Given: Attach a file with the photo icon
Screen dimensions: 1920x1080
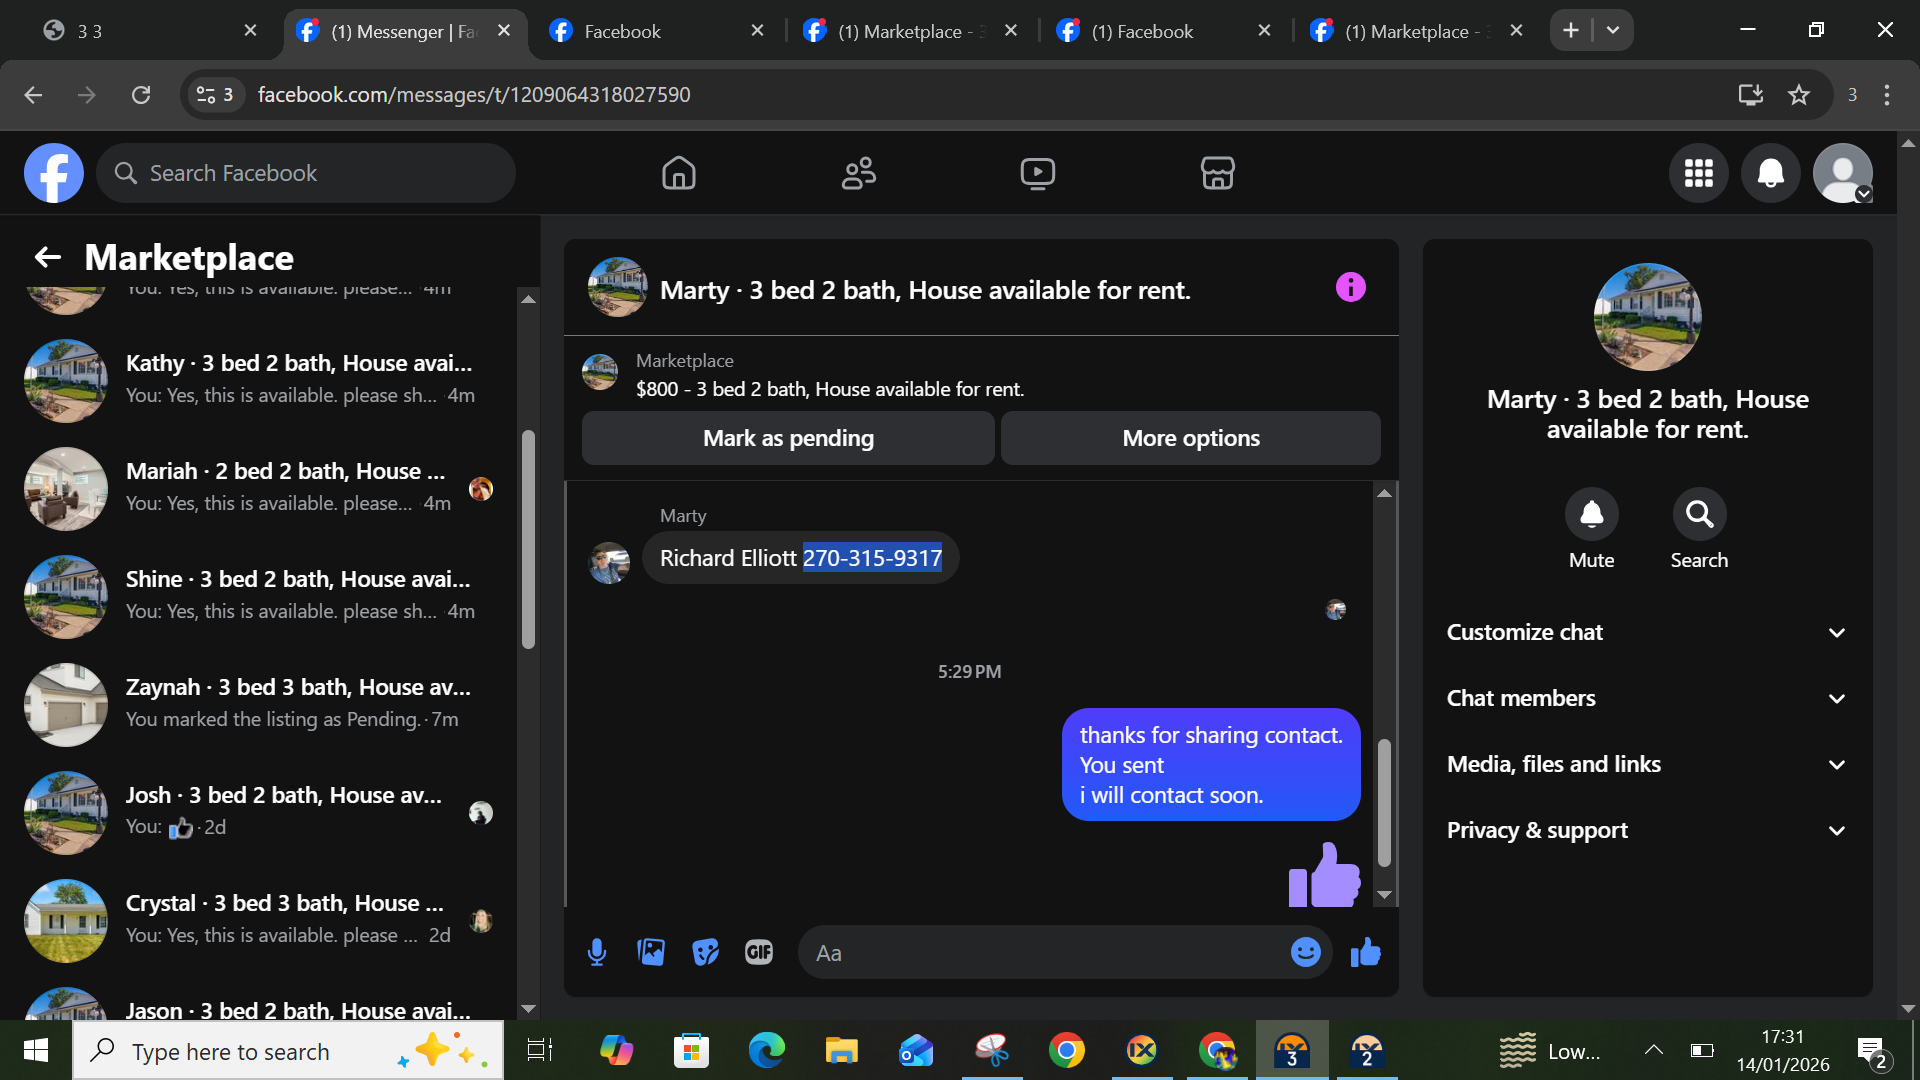Looking at the screenshot, I should click(x=651, y=952).
